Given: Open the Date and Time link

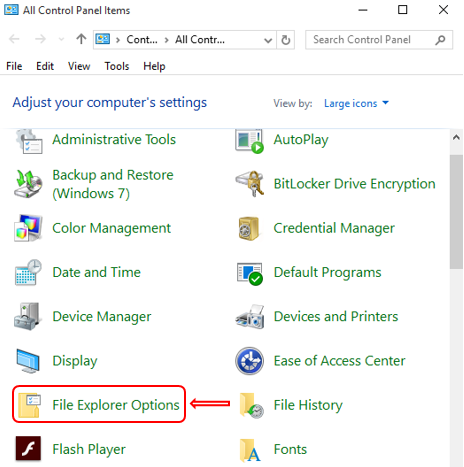Looking at the screenshot, I should point(97,272).
